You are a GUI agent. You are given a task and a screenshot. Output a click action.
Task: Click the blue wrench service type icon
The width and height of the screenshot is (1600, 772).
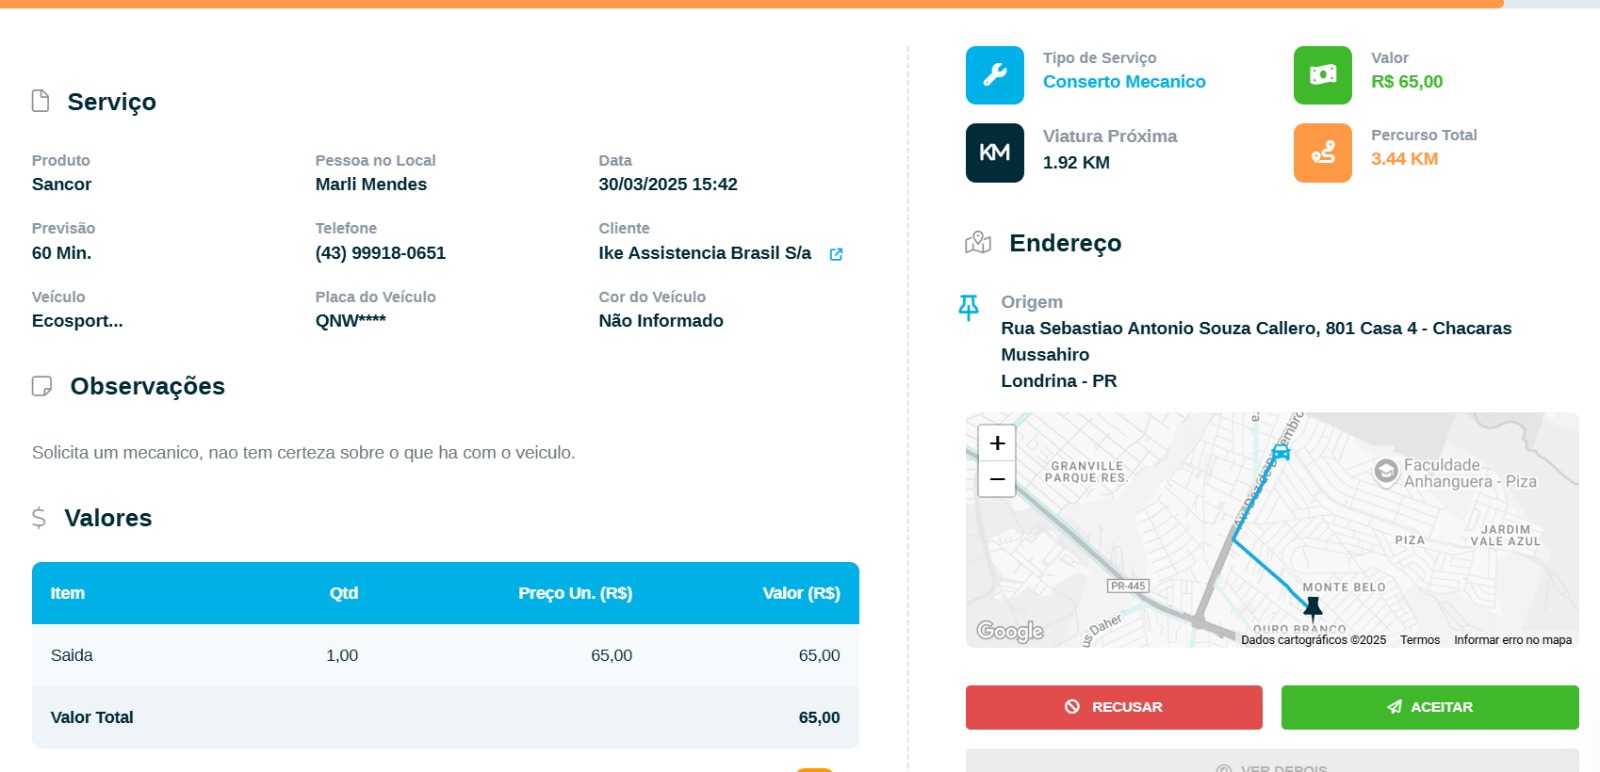click(x=994, y=75)
